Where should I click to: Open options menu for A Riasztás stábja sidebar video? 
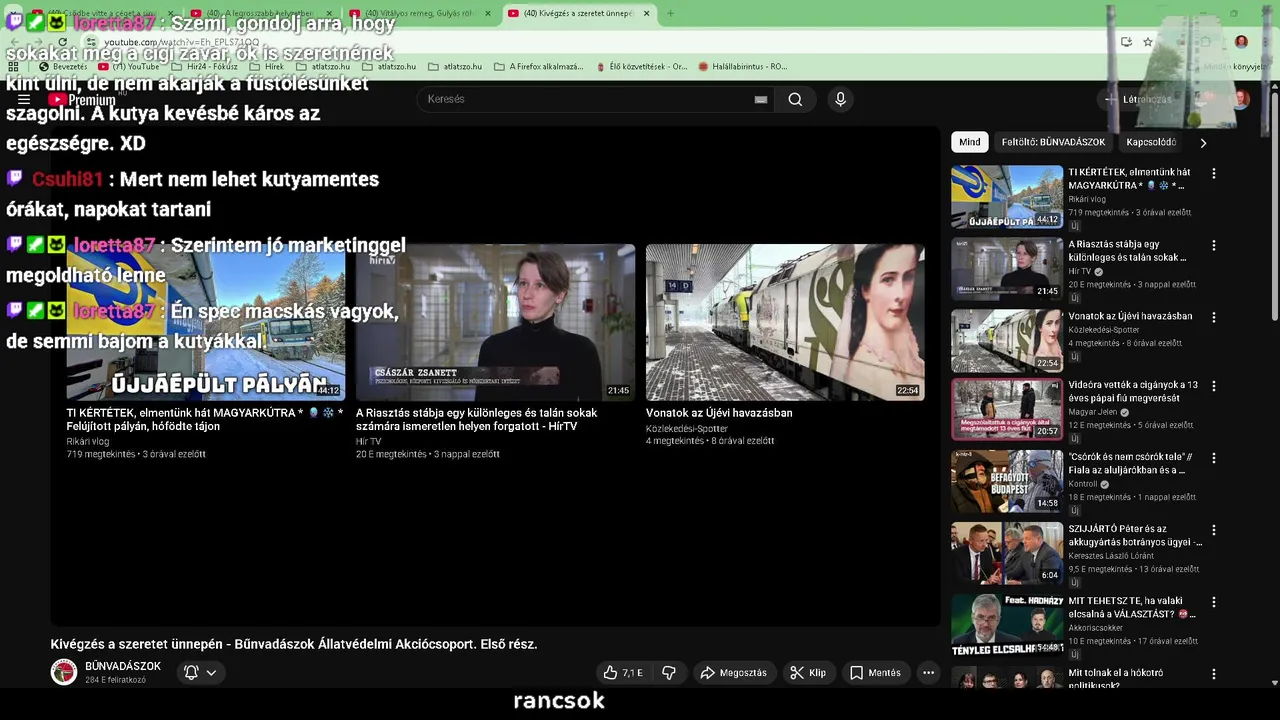coord(1214,245)
